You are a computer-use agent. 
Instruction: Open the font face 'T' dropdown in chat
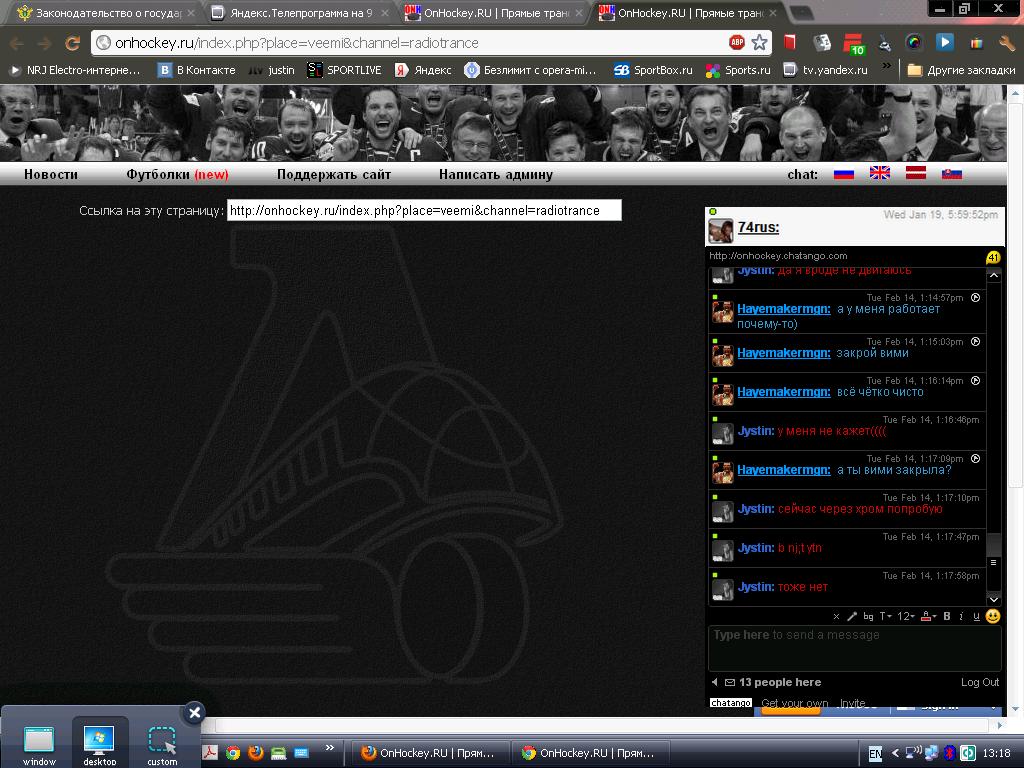point(885,616)
